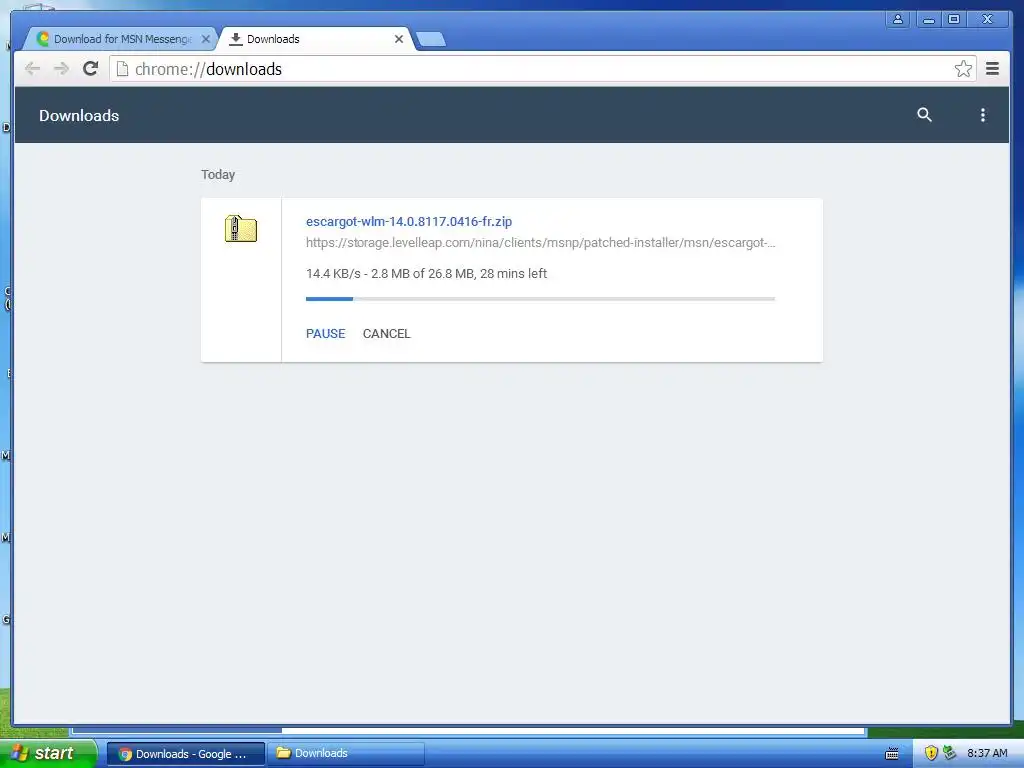
Task: Click the browser forward arrow
Action: point(61,69)
